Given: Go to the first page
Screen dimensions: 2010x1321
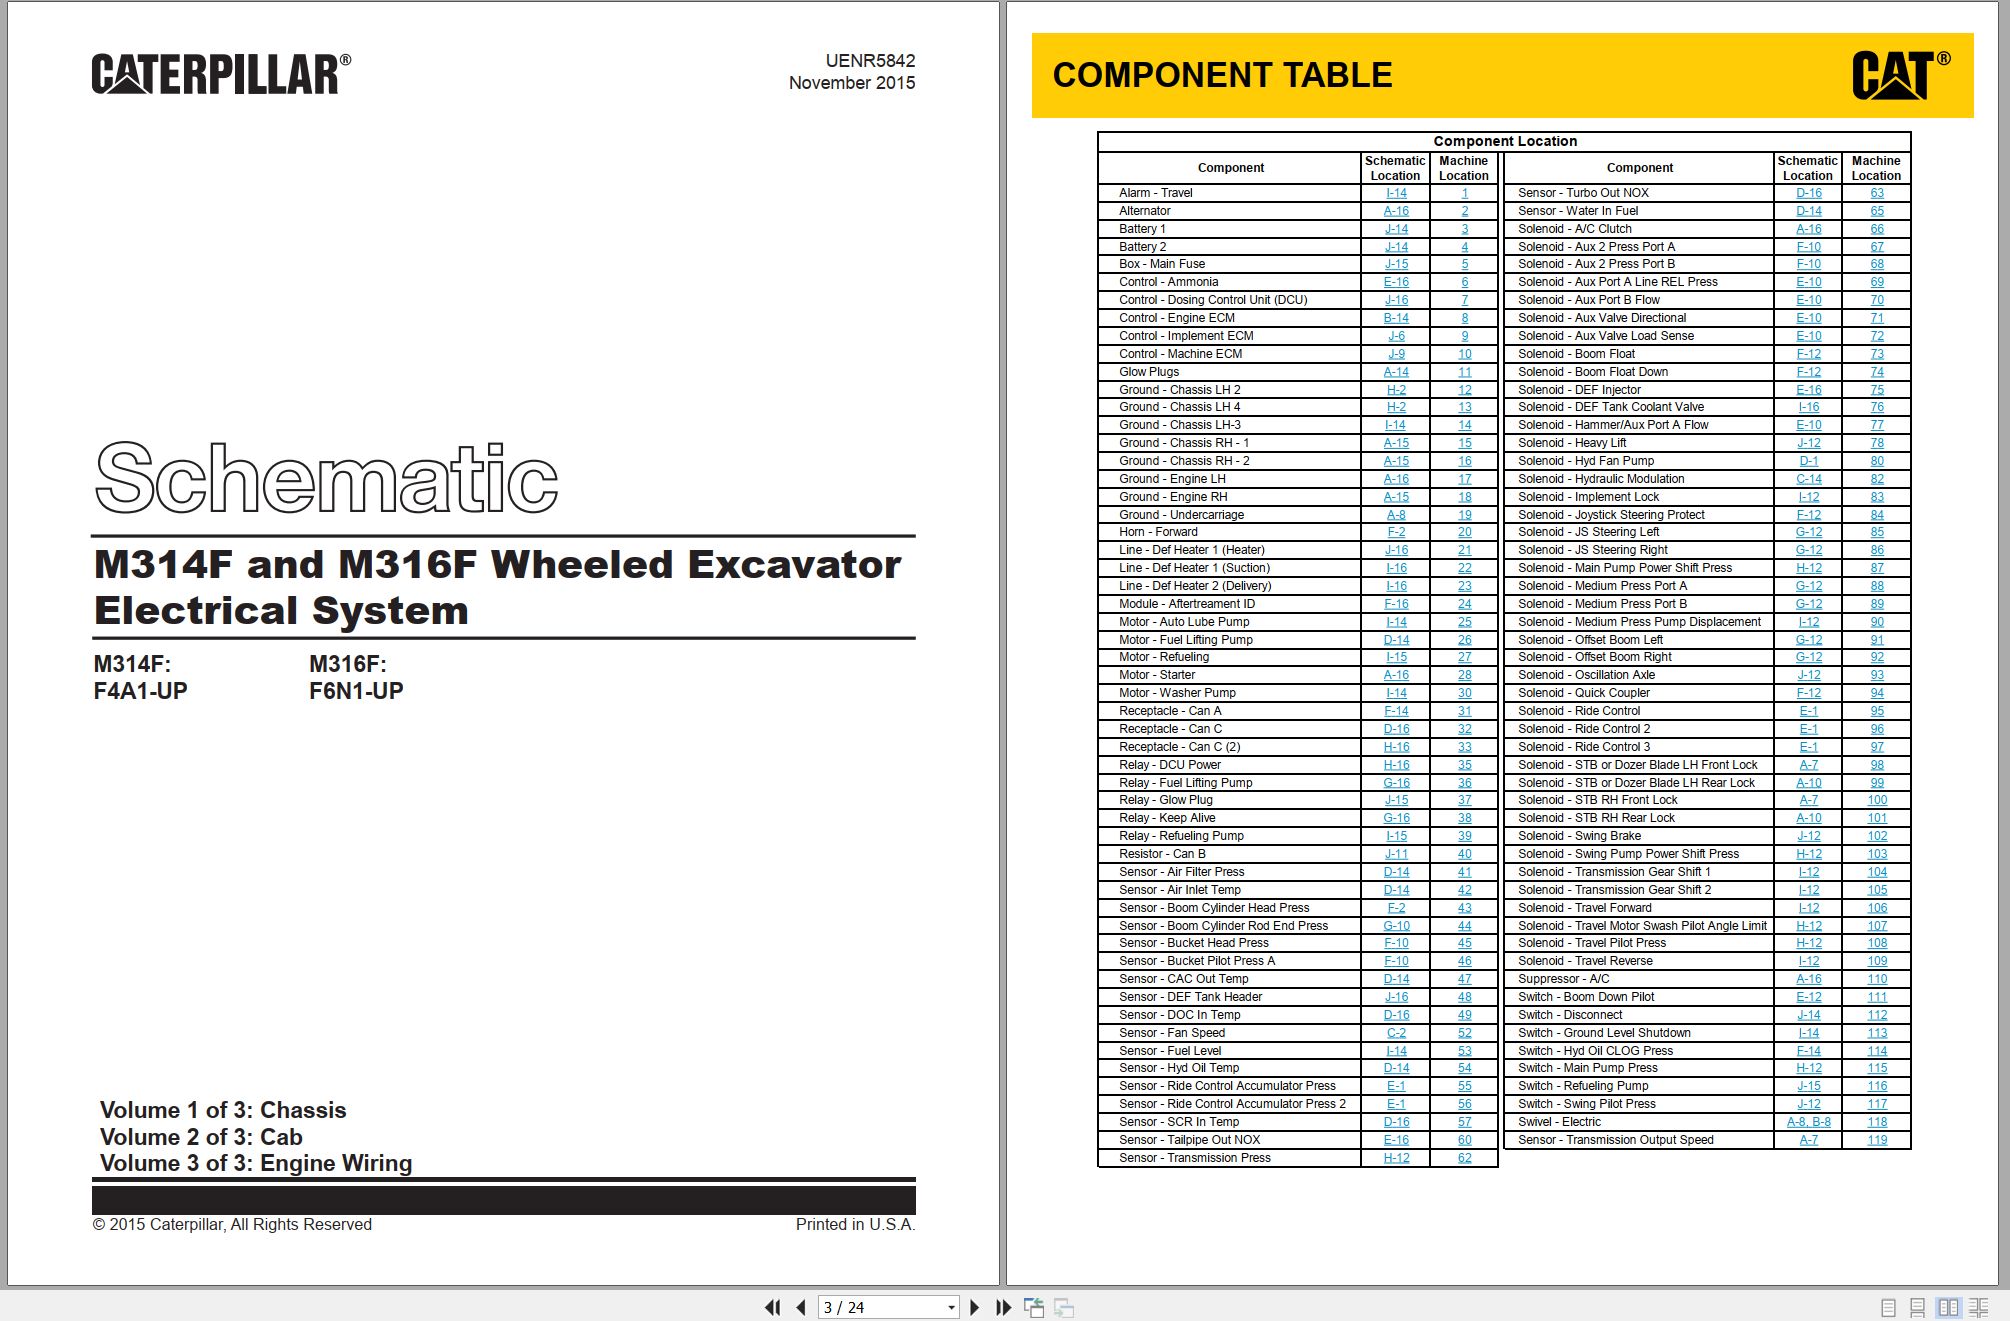Looking at the screenshot, I should (x=772, y=1307).
